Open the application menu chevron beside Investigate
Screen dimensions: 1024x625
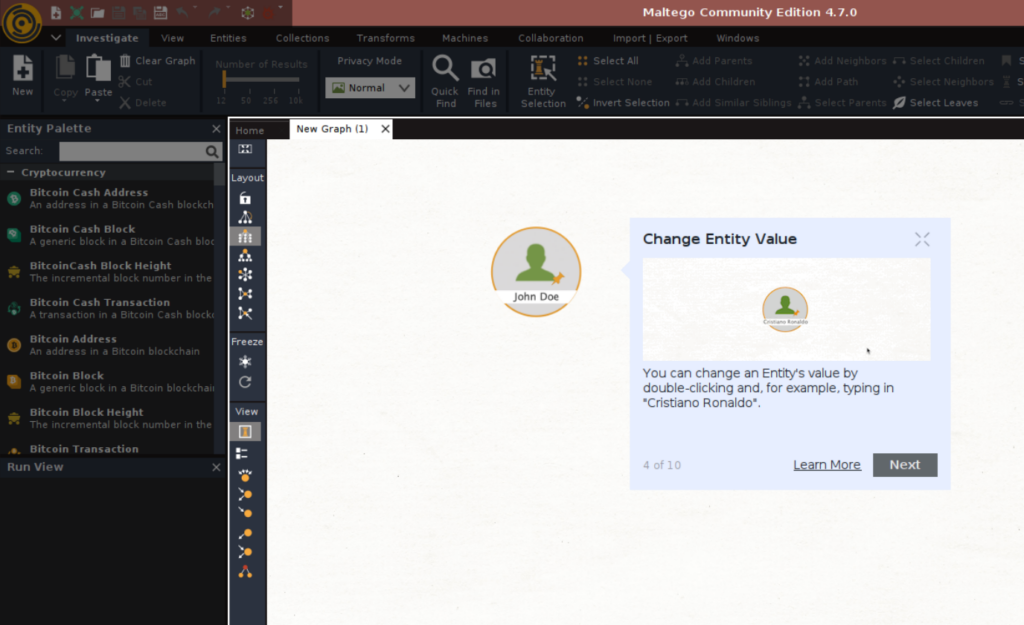tap(56, 38)
